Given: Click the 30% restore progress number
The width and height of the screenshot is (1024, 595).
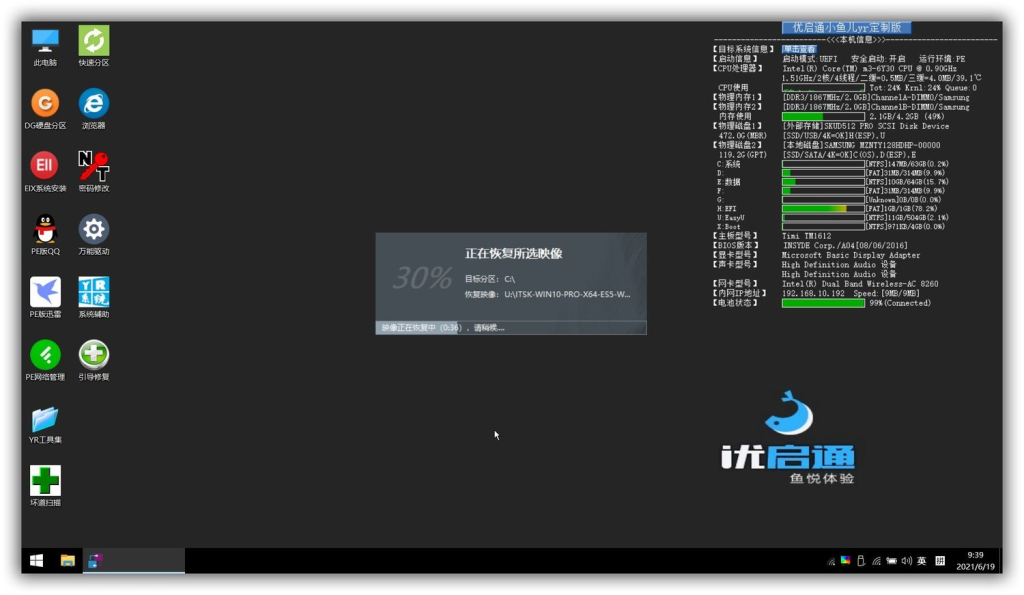Looking at the screenshot, I should coord(422,278).
